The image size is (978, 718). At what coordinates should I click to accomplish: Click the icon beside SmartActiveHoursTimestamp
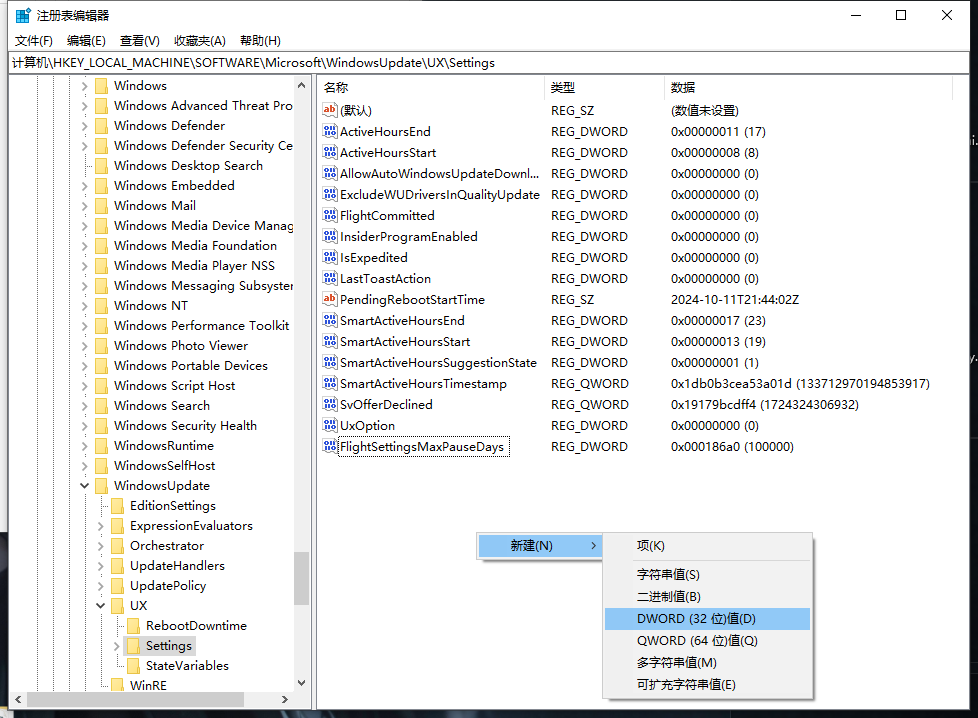(x=329, y=383)
